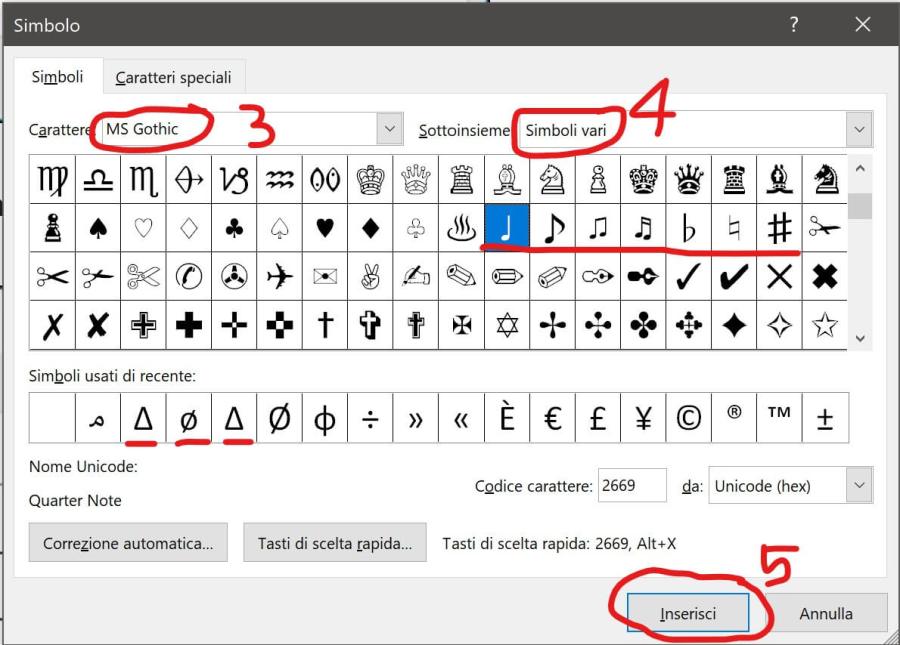Open the Sottoinsieme subset dropdown
This screenshot has height=645, width=900.
tap(858, 128)
